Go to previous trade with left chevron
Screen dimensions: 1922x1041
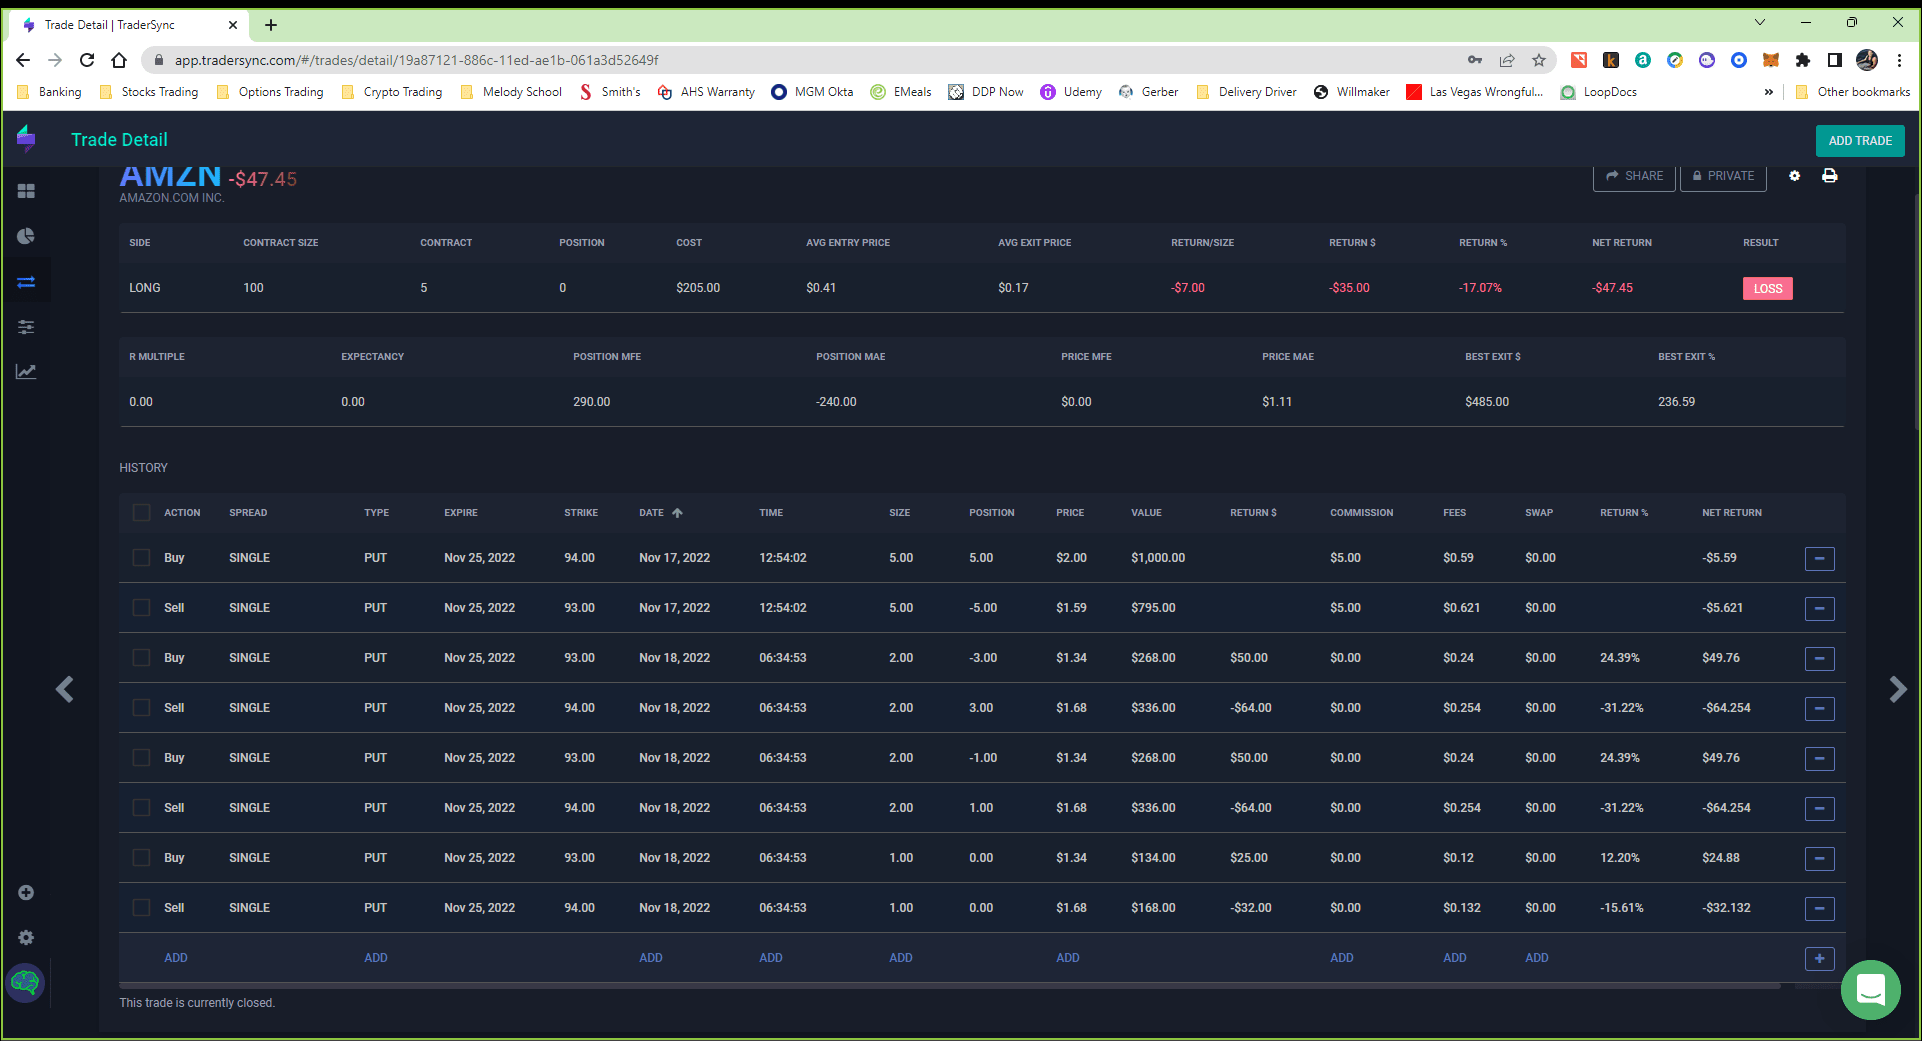65,689
